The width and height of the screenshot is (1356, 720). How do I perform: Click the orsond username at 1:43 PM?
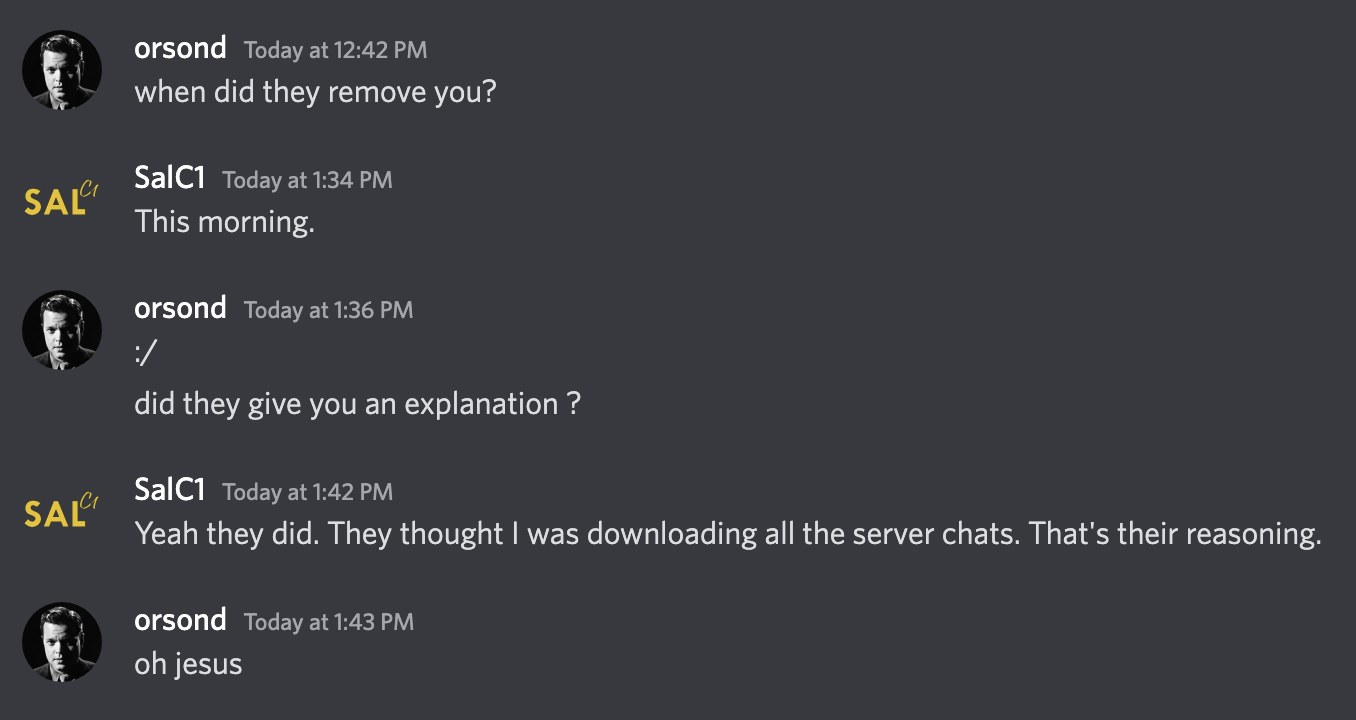click(180, 620)
